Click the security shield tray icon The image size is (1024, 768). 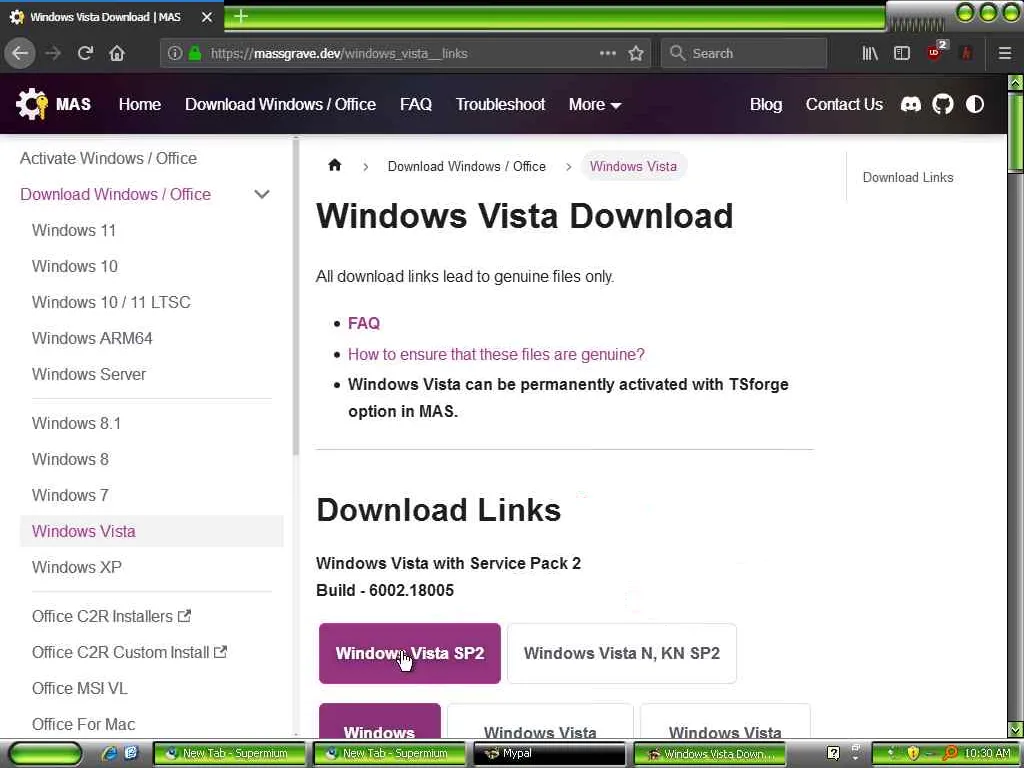(913, 753)
